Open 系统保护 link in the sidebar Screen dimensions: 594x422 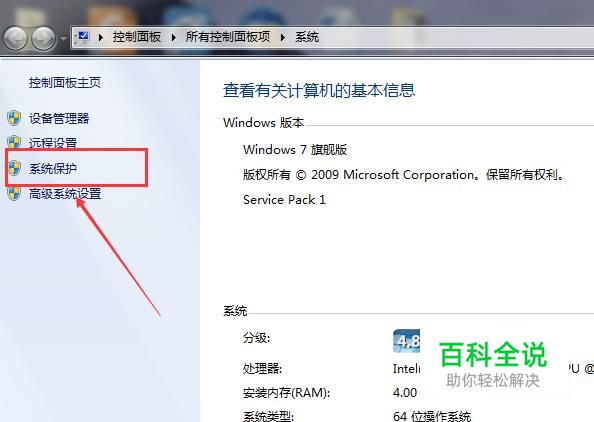(x=53, y=168)
